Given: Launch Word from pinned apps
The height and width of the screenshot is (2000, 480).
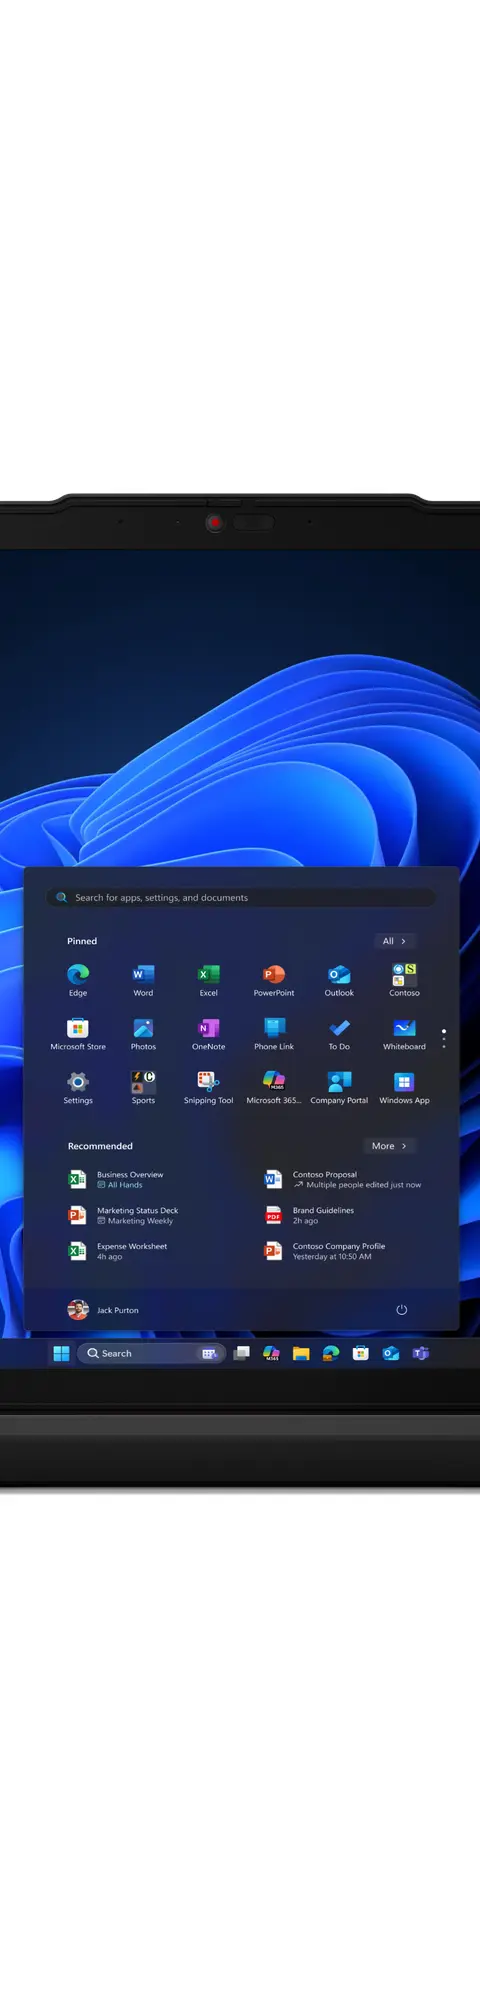Looking at the screenshot, I should pos(143,979).
